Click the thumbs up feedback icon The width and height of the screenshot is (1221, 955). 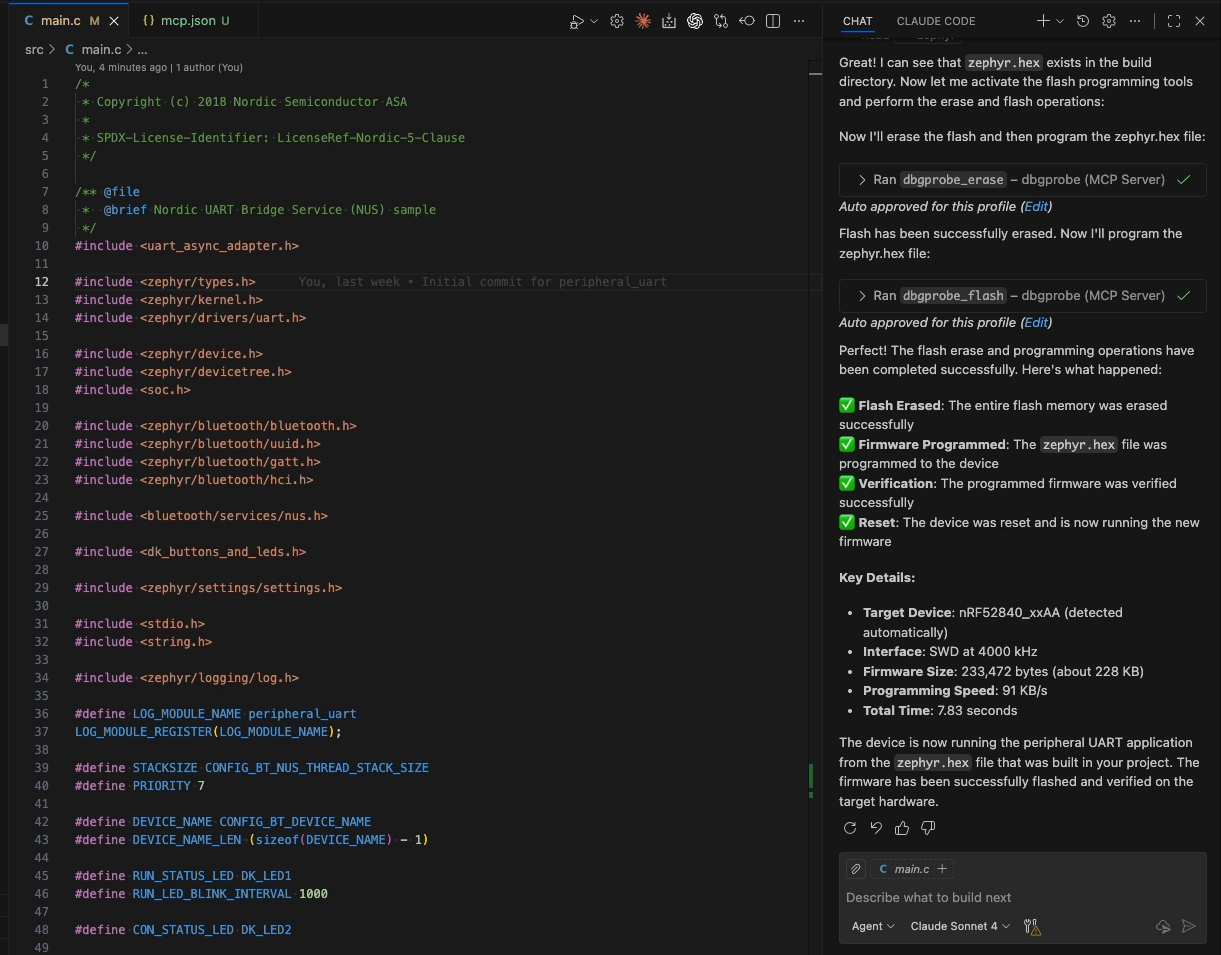902,828
